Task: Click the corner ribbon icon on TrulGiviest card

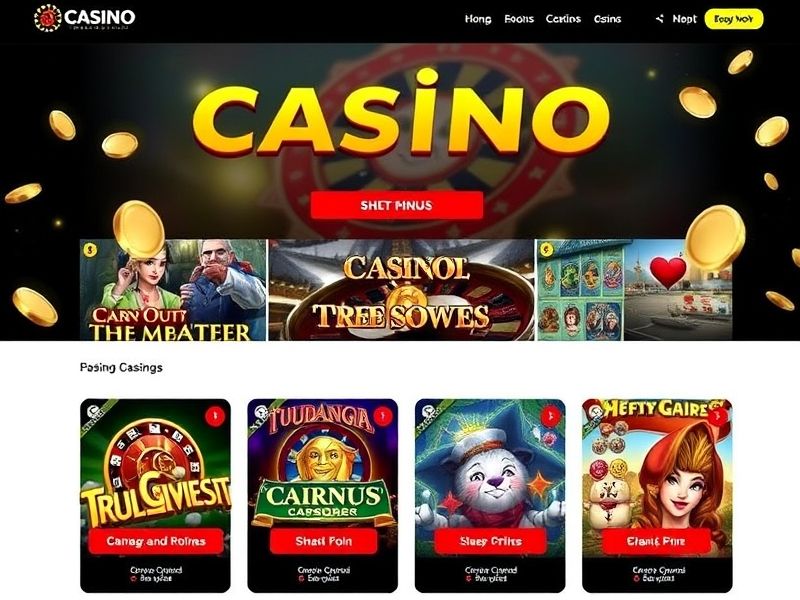Action: pyautogui.click(x=92, y=412)
